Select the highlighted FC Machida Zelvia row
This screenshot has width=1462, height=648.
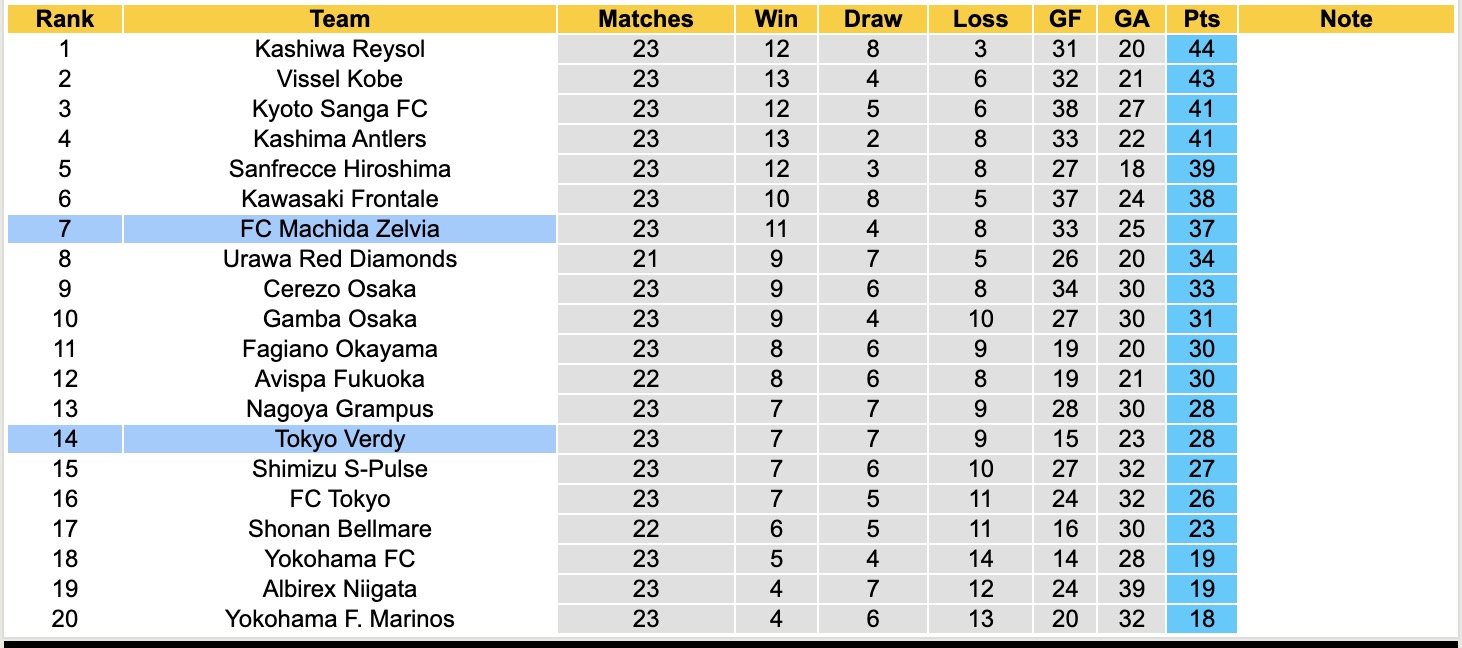click(x=340, y=229)
